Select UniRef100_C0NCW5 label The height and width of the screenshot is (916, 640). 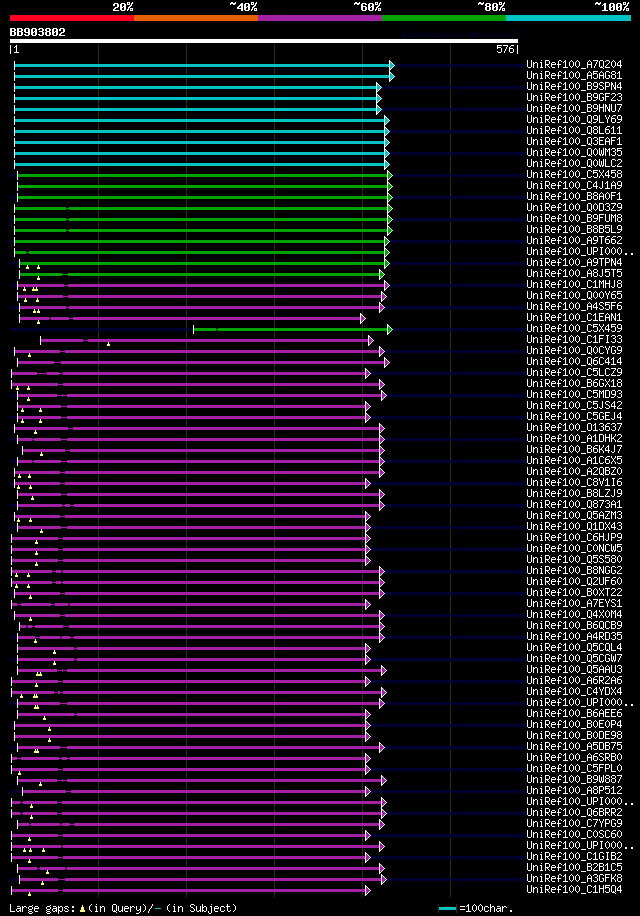(574, 548)
